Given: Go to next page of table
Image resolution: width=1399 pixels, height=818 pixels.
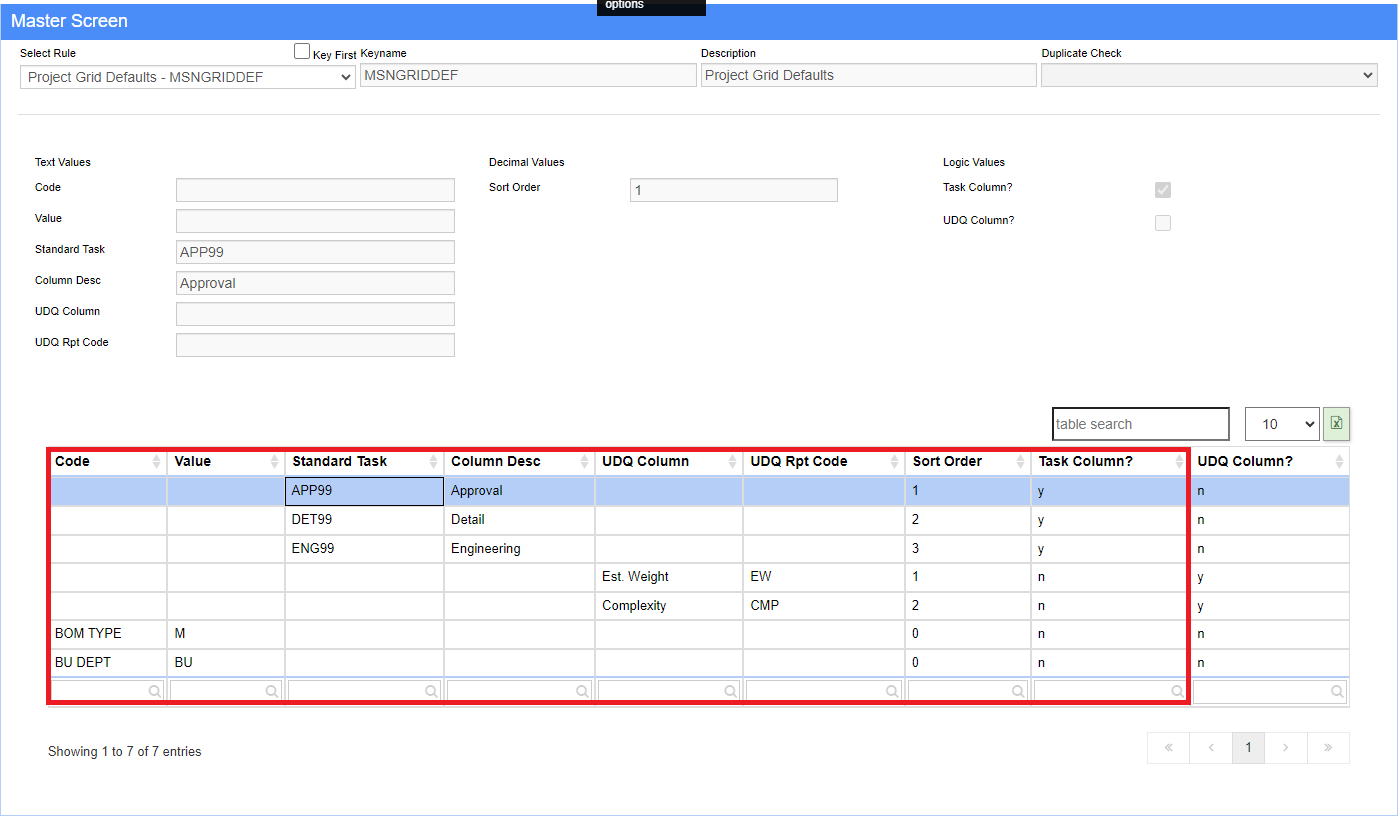Looking at the screenshot, I should pyautogui.click(x=1286, y=748).
